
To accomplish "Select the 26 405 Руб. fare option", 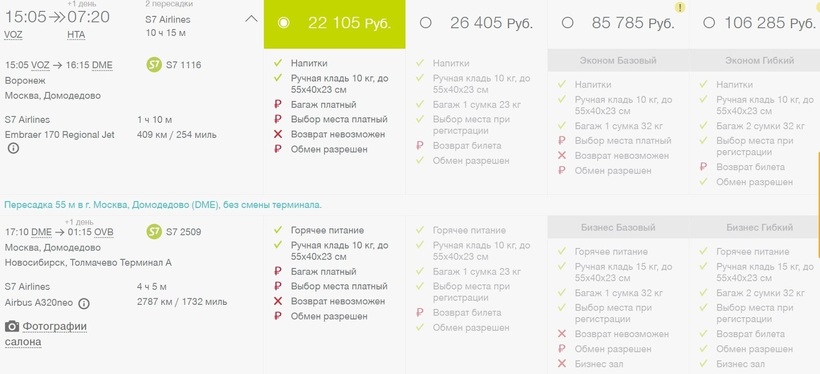I will pos(425,23).
